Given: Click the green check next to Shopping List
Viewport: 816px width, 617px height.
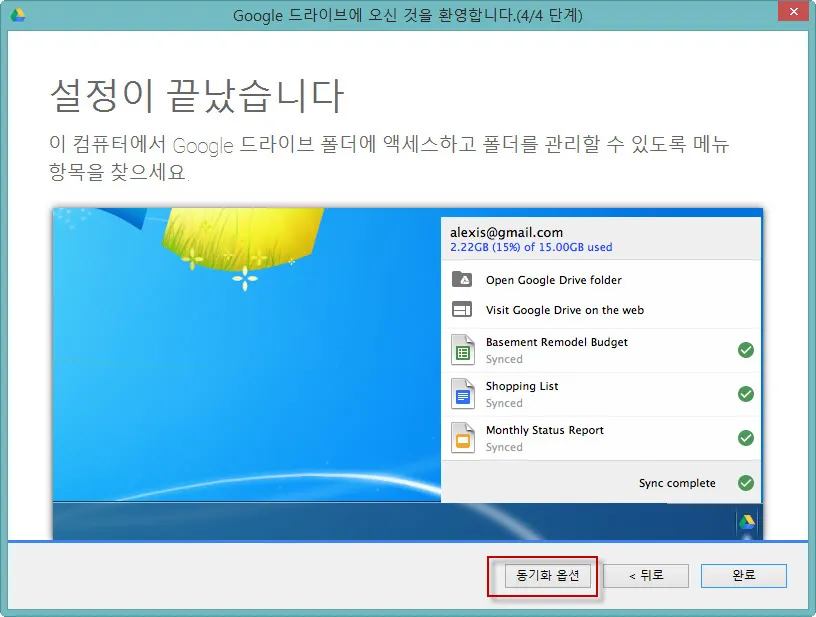Looking at the screenshot, I should [x=746, y=394].
